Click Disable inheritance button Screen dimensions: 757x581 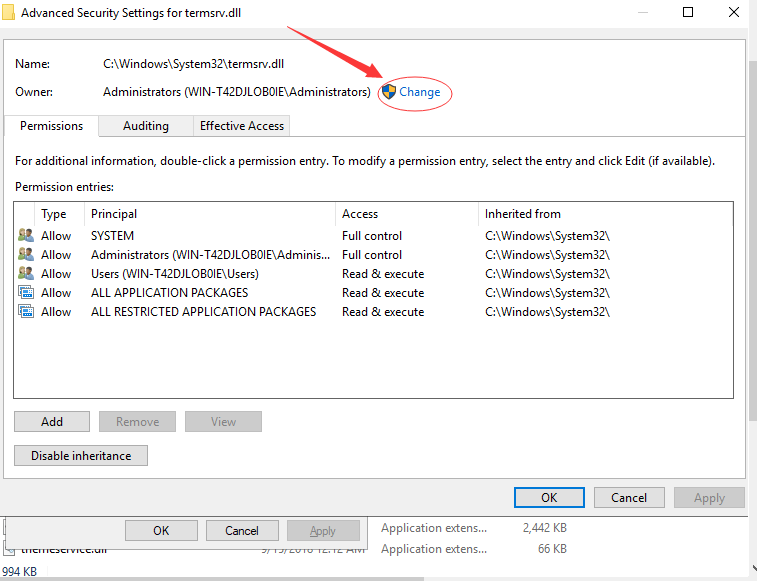pos(81,455)
